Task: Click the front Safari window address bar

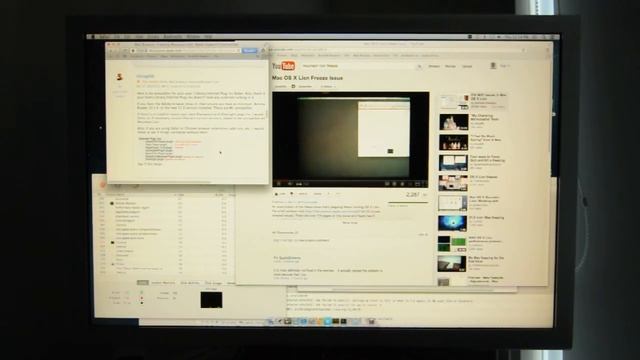Action: 187,50
